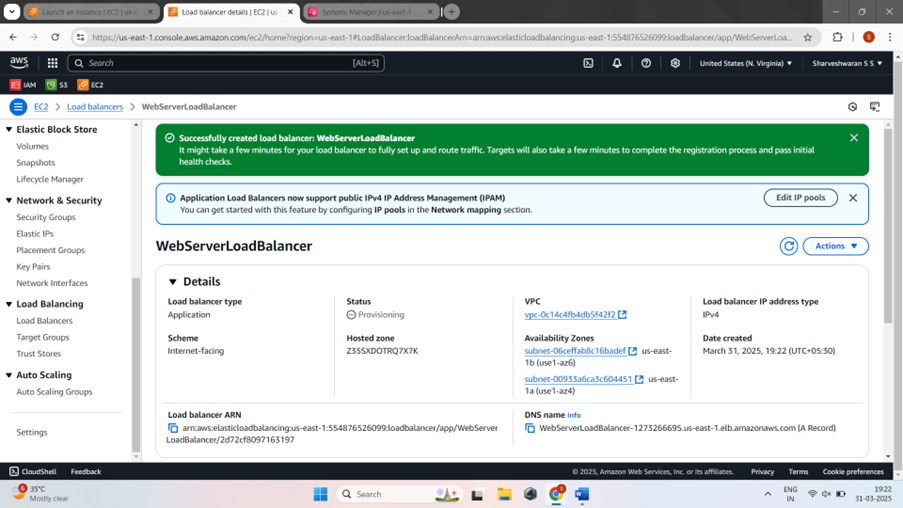Show hidden system tray icons

[768, 494]
